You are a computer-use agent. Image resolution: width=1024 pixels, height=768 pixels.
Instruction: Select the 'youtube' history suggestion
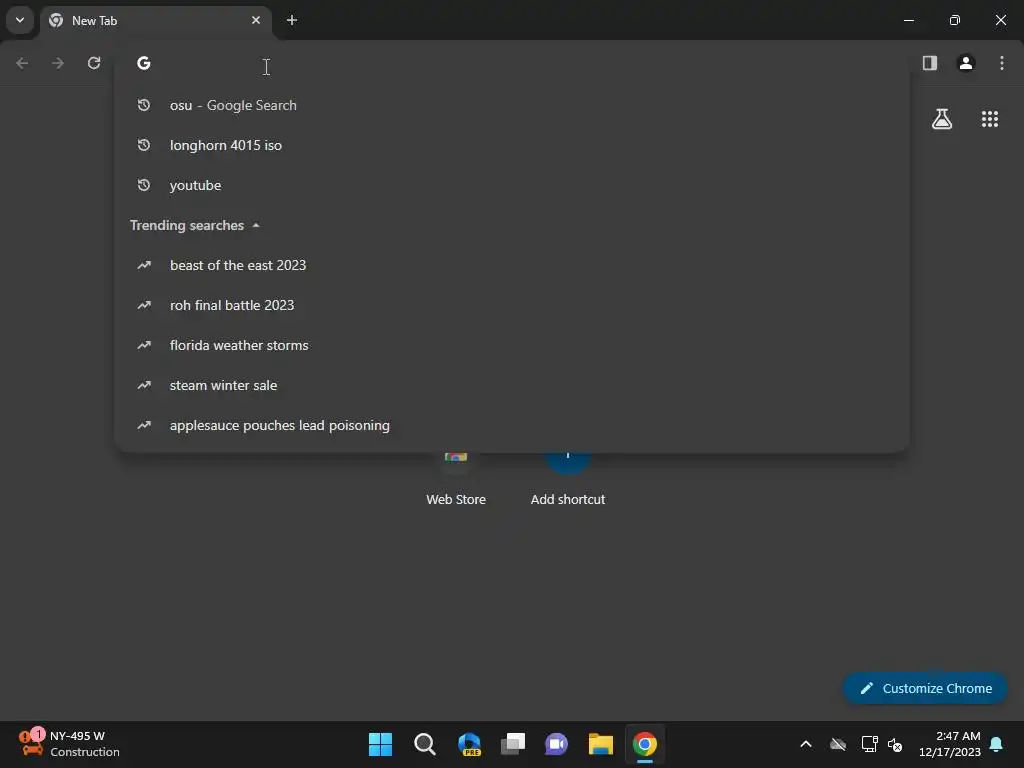click(511, 185)
